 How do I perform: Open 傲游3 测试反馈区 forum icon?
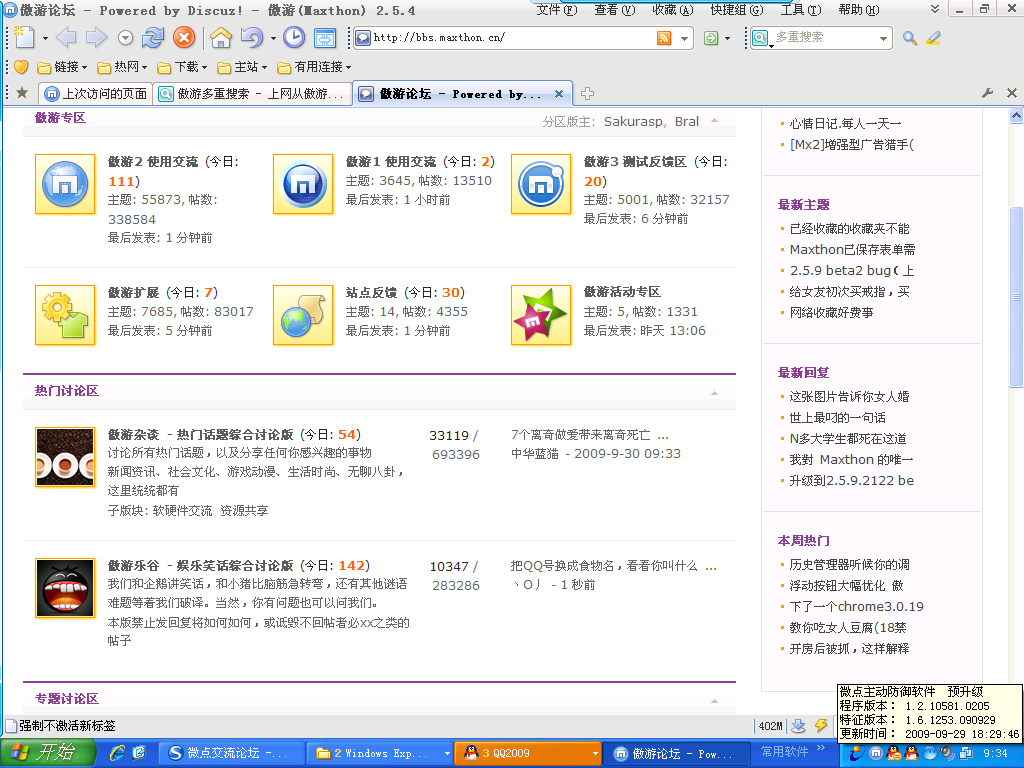point(541,184)
